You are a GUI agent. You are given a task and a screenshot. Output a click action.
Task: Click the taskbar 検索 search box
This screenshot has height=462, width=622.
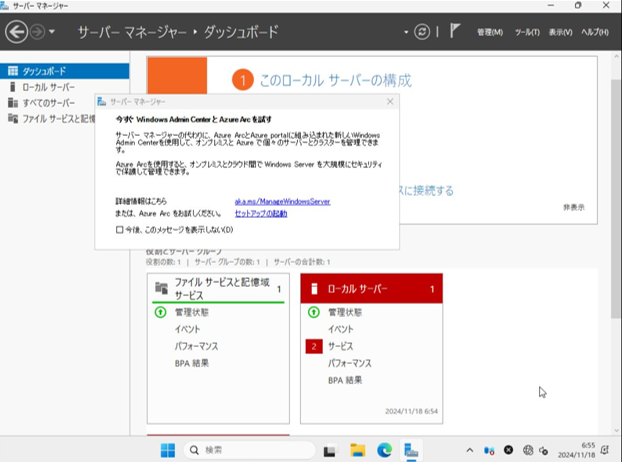pos(249,450)
